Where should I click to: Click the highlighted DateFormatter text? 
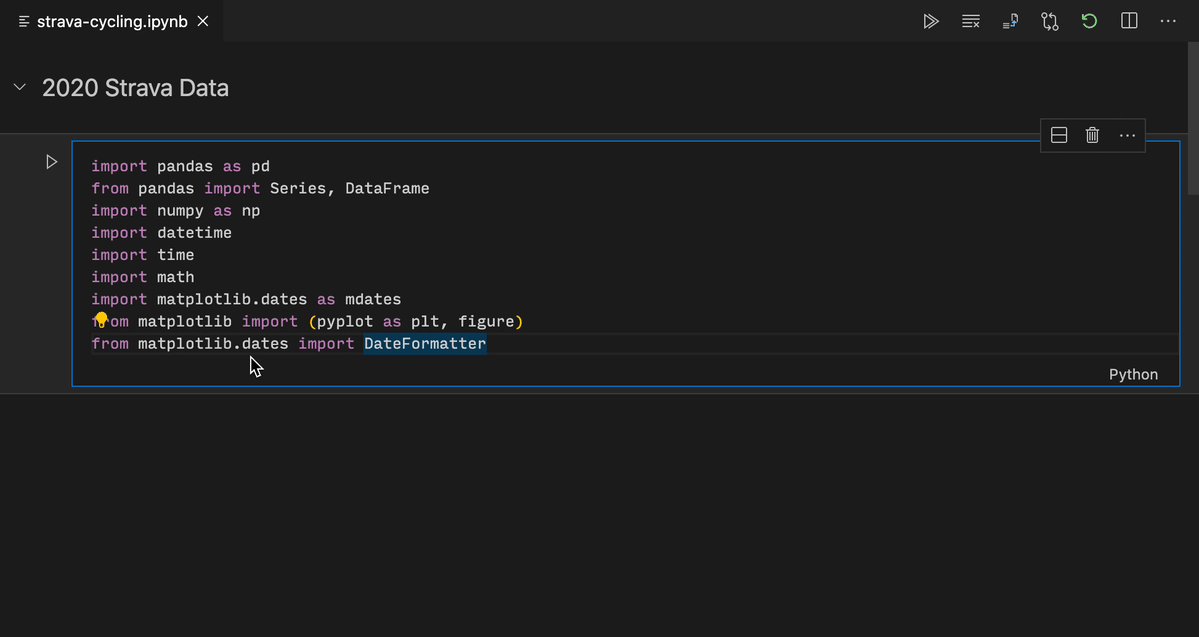pos(424,343)
